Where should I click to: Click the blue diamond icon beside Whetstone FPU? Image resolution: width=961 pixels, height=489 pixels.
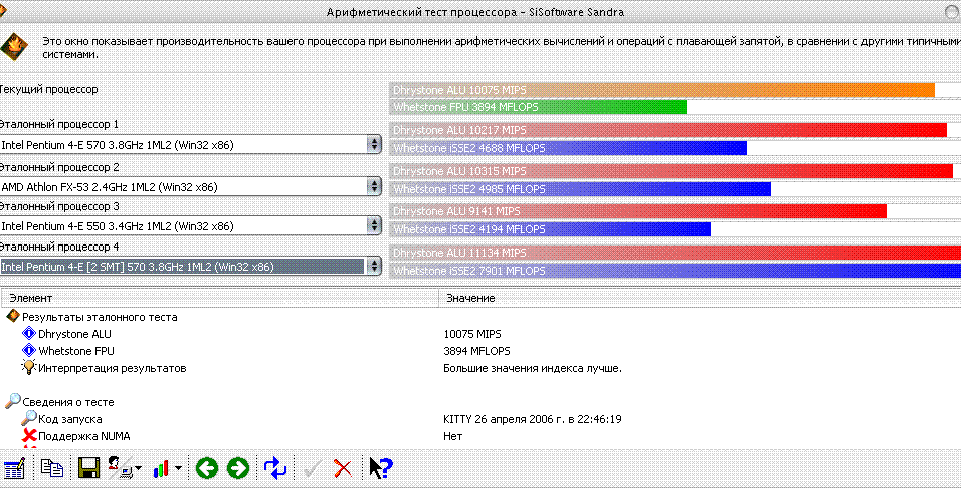[x=29, y=351]
